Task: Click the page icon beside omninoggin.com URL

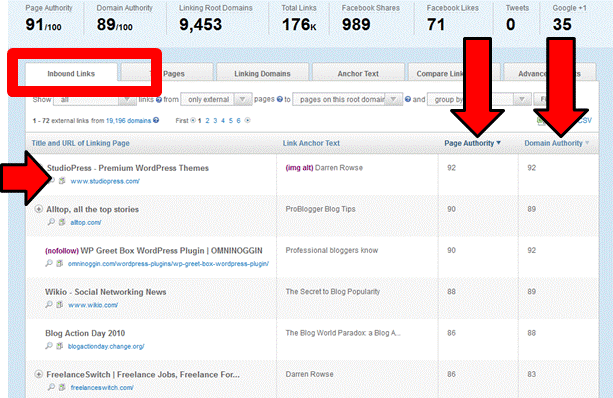Action: [59, 264]
